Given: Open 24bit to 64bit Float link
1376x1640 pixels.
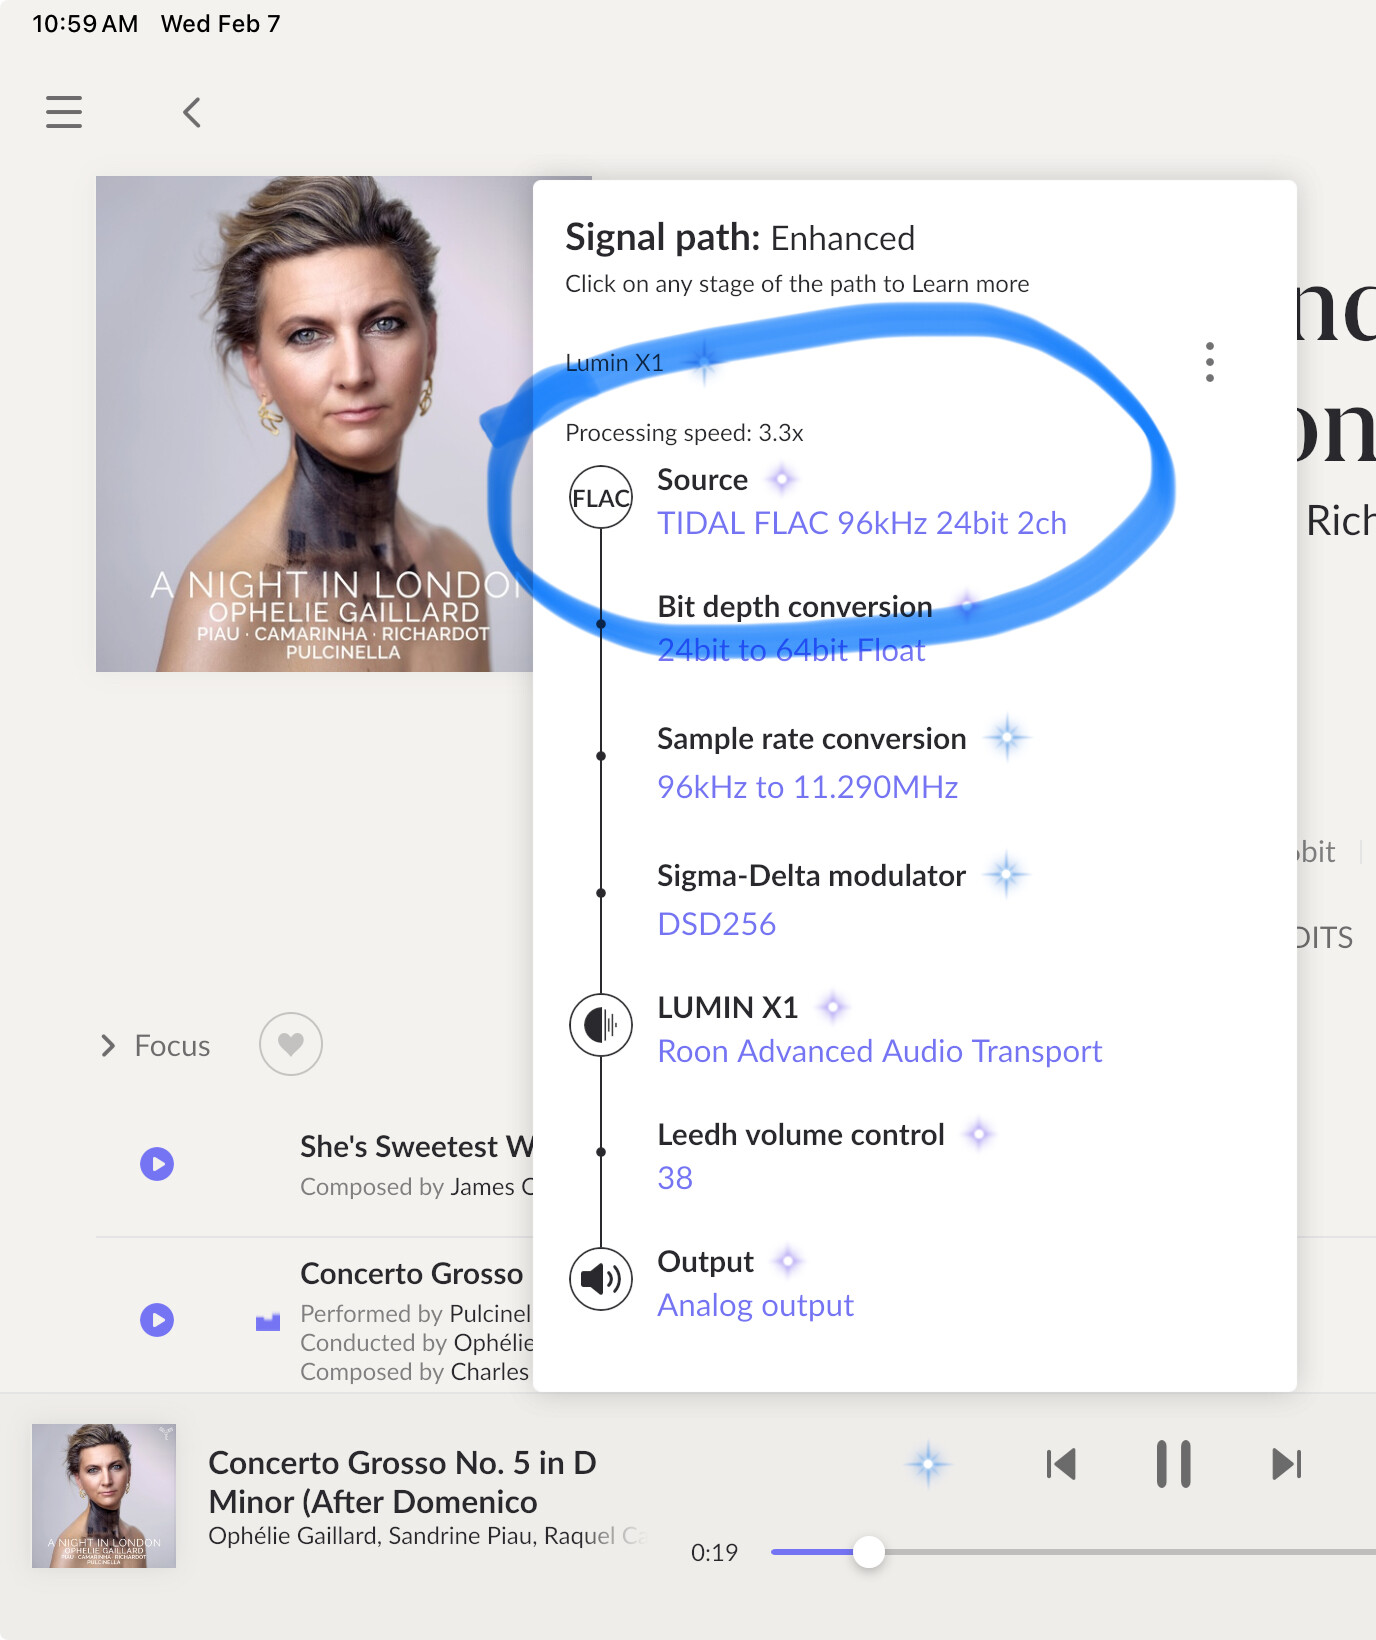Looking at the screenshot, I should pos(791,650).
